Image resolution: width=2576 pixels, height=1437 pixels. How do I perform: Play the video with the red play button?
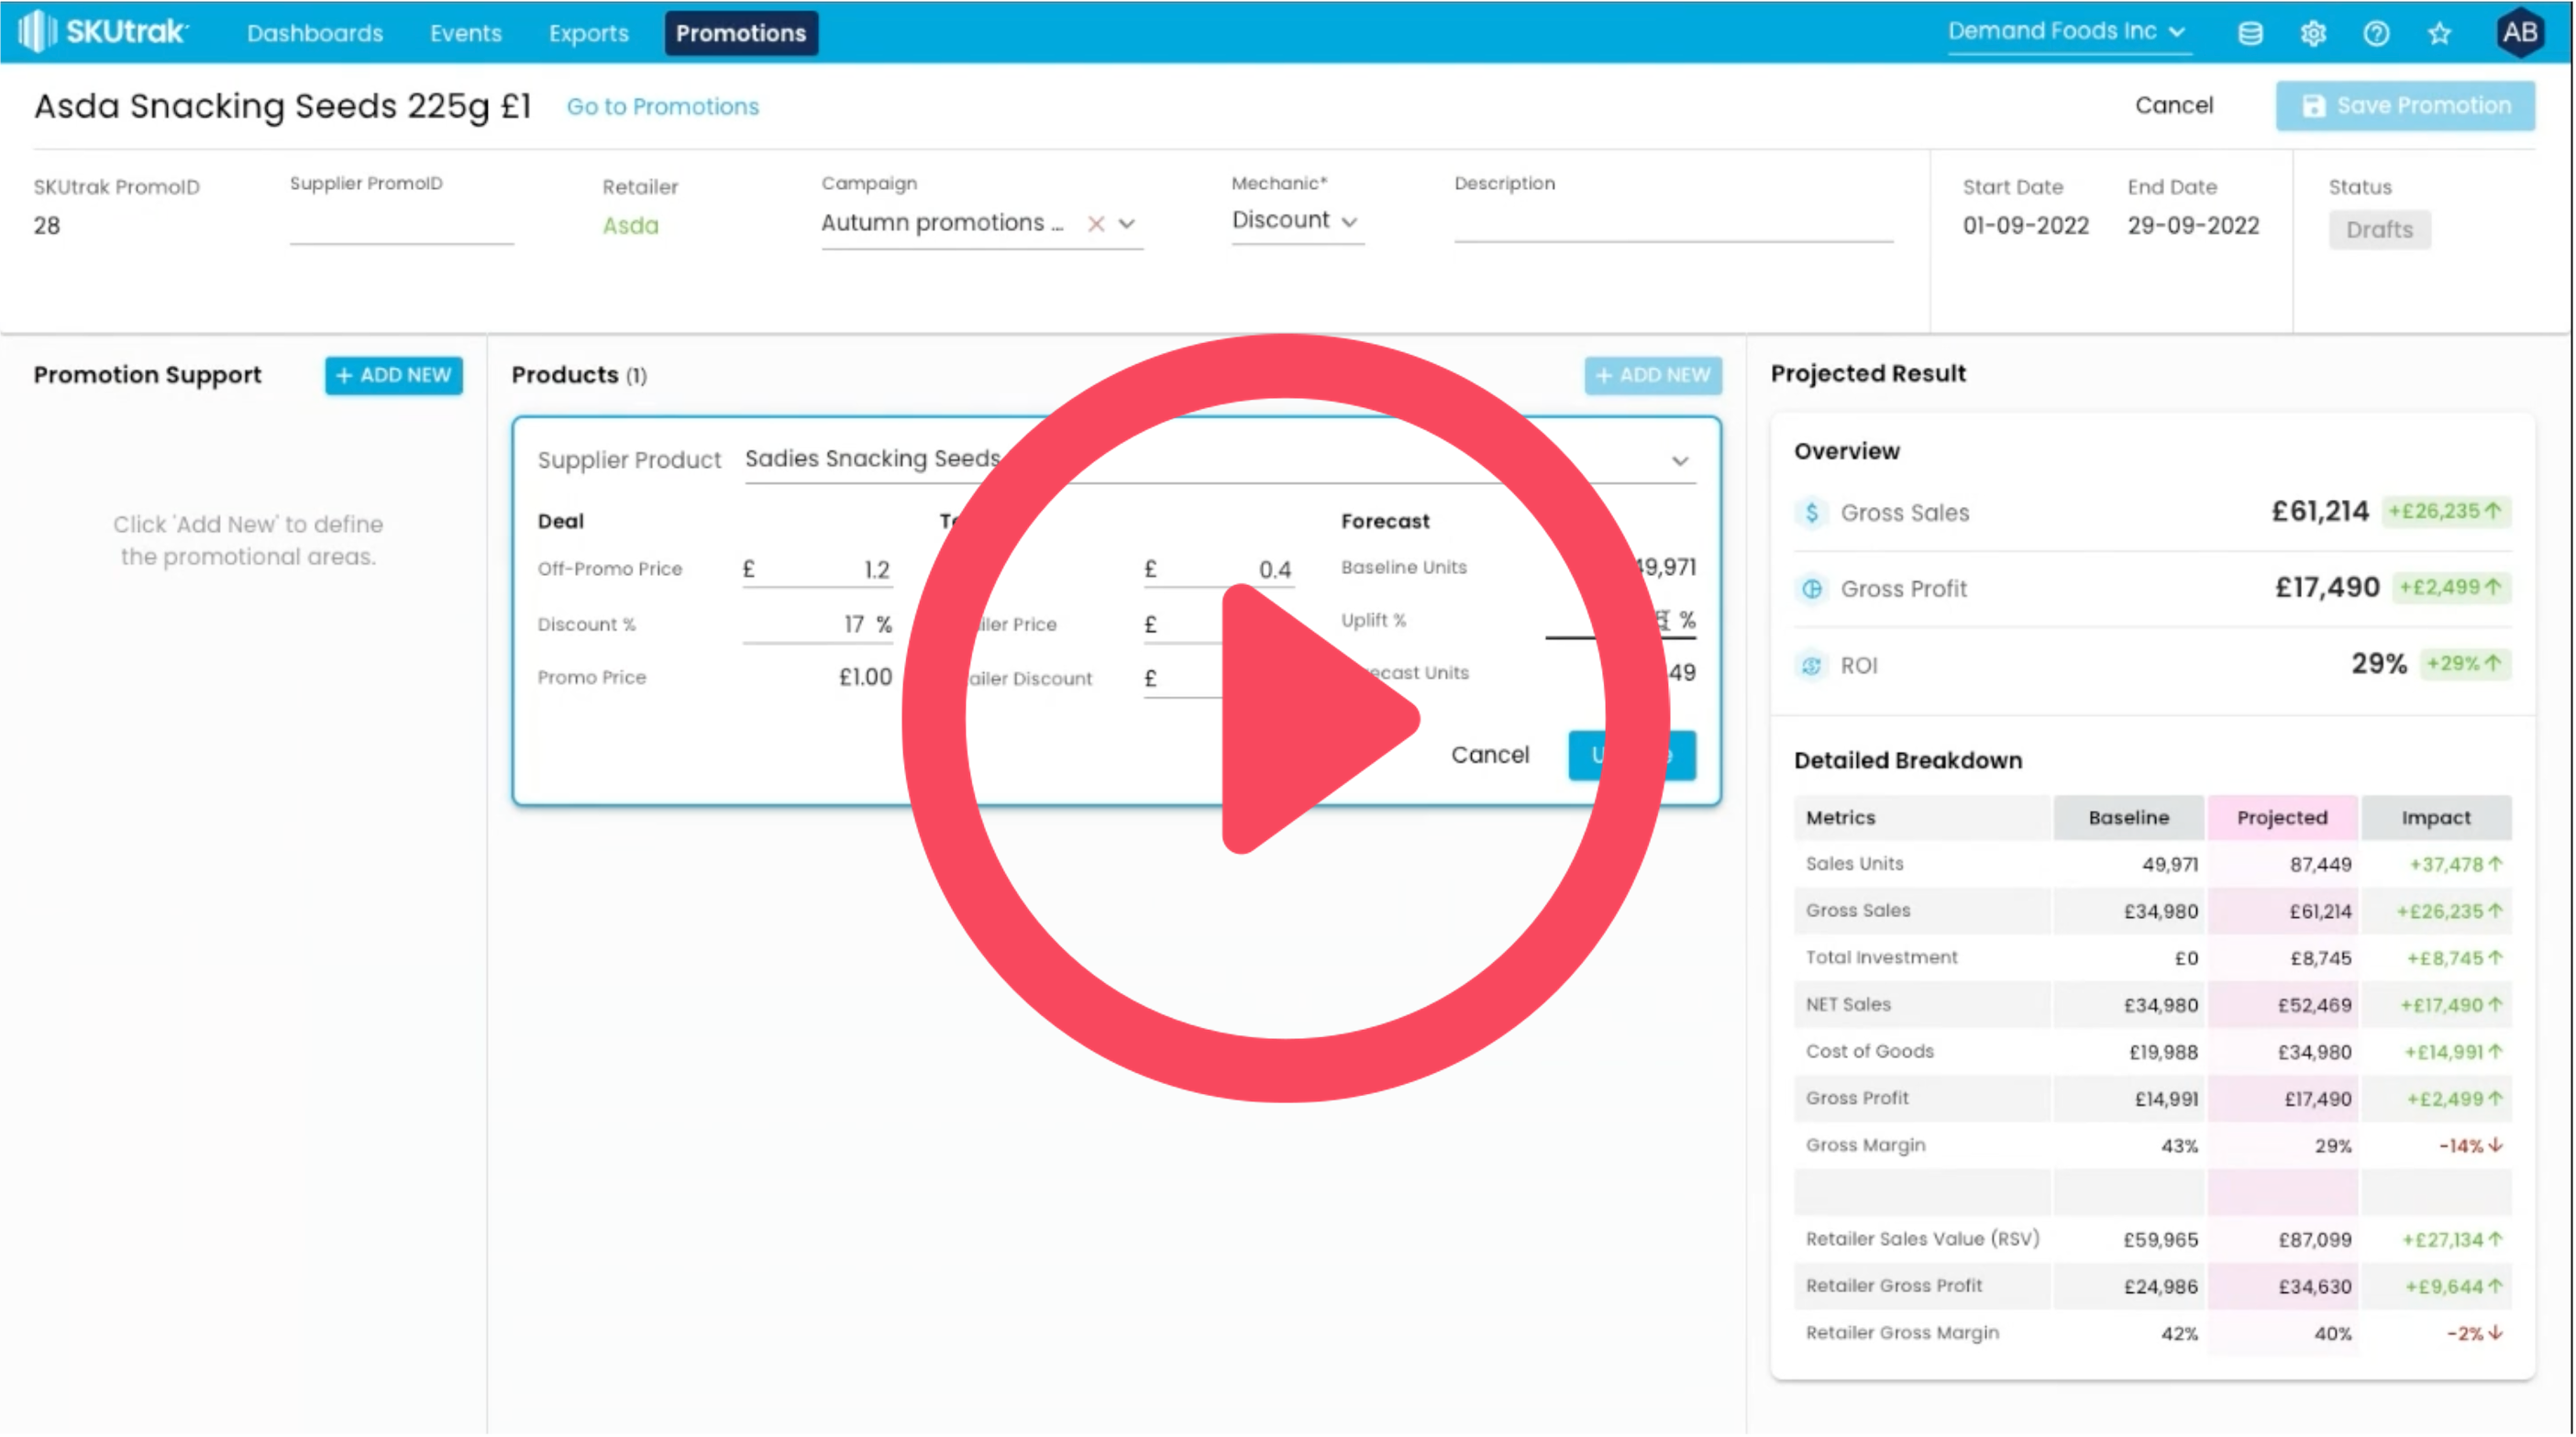pos(1285,718)
